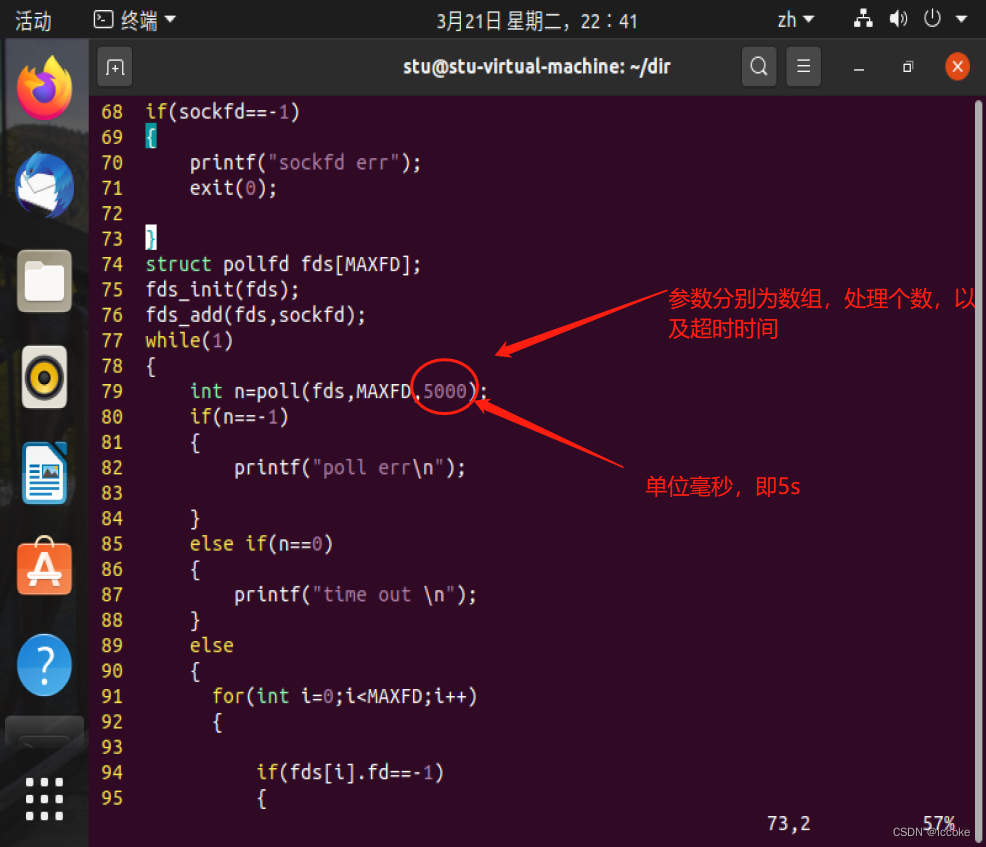Click on 'struct pollfd fds[MAXFD];' line

coord(283,264)
